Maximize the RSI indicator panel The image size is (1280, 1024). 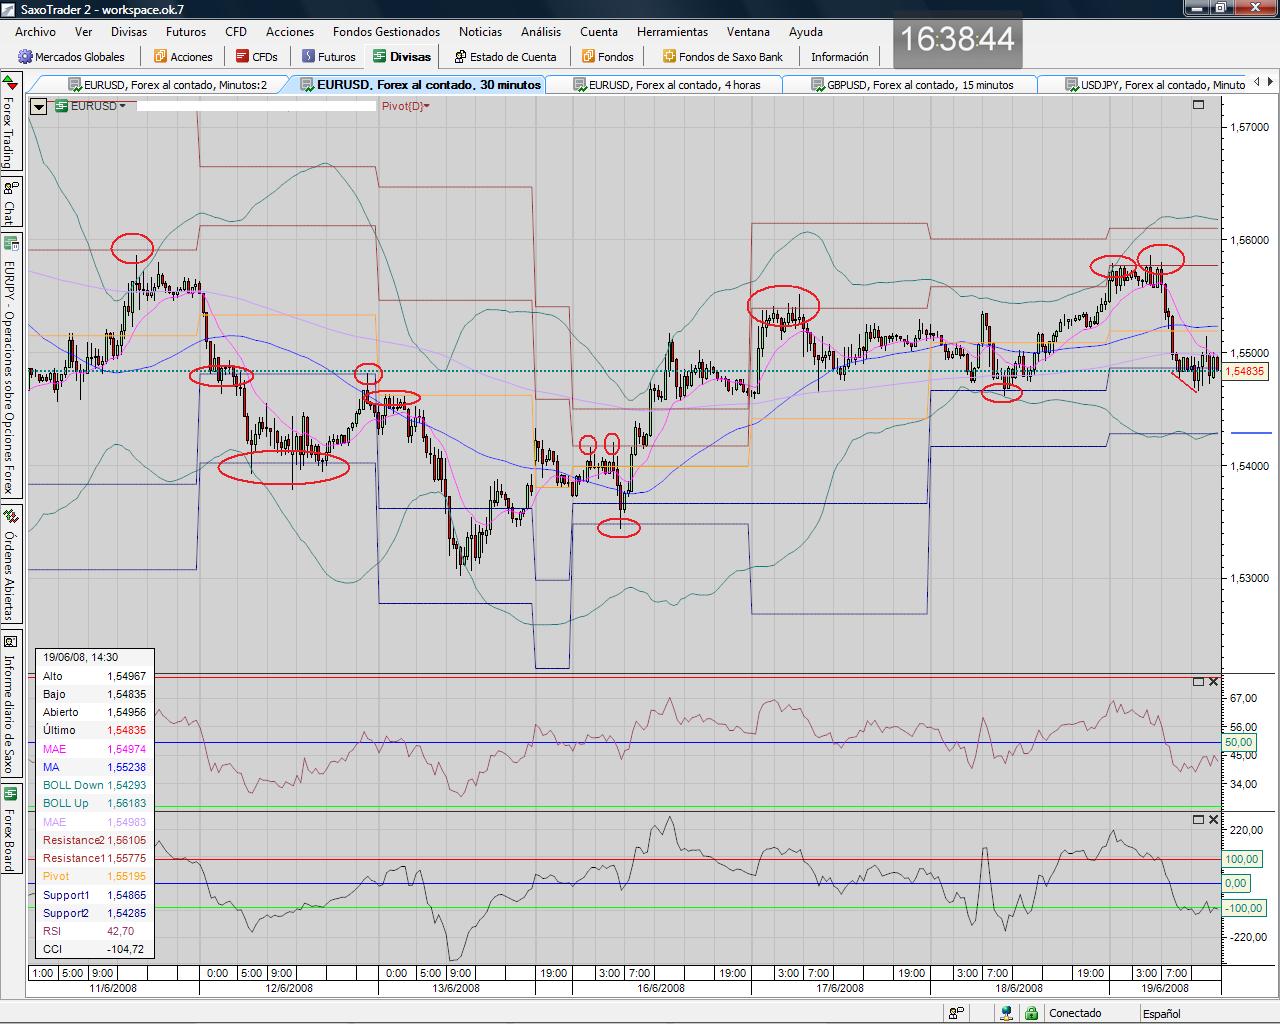(1198, 682)
